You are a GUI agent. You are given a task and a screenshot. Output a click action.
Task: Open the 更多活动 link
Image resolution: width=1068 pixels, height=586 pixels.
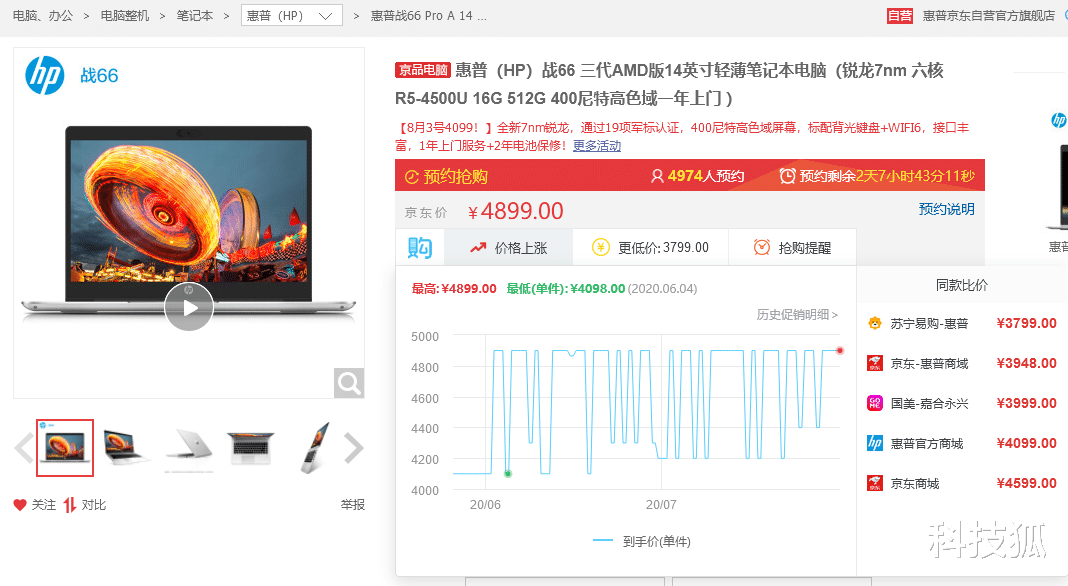tap(597, 146)
